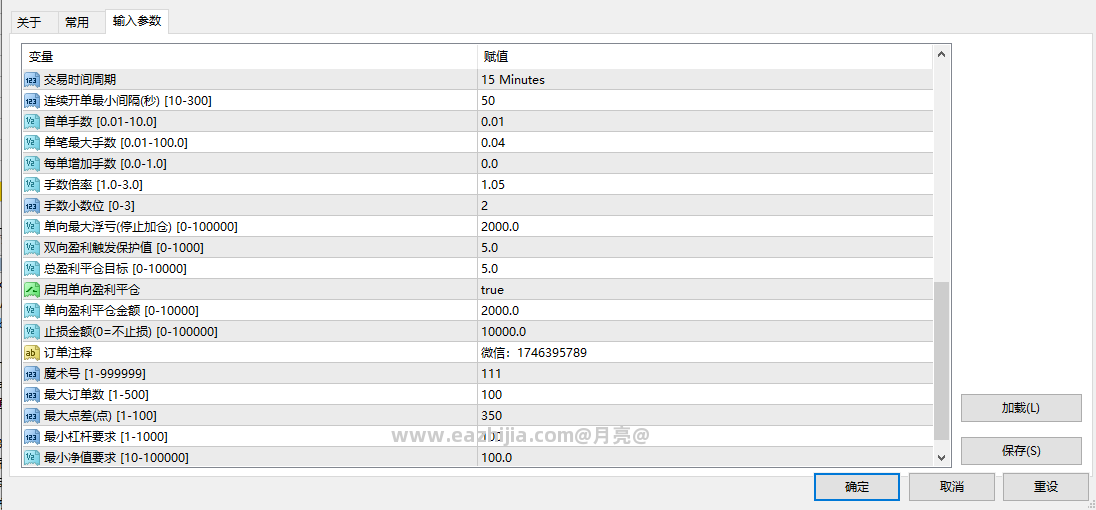Open the 15 Minutes timeframe value
Screen dimensions: 1096x510
pos(705,80)
